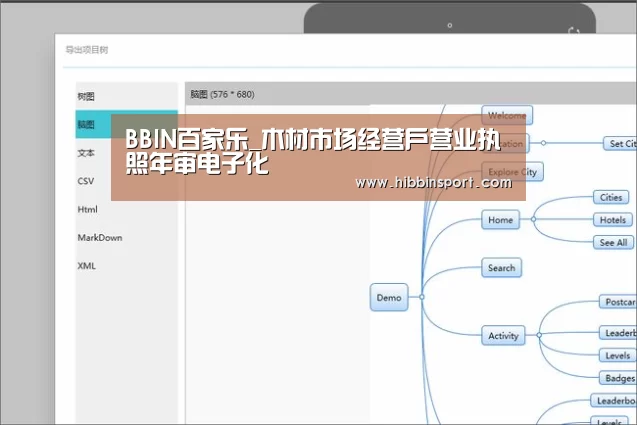Collapse the Activity node branch circle

pyautogui.click(x=539, y=335)
